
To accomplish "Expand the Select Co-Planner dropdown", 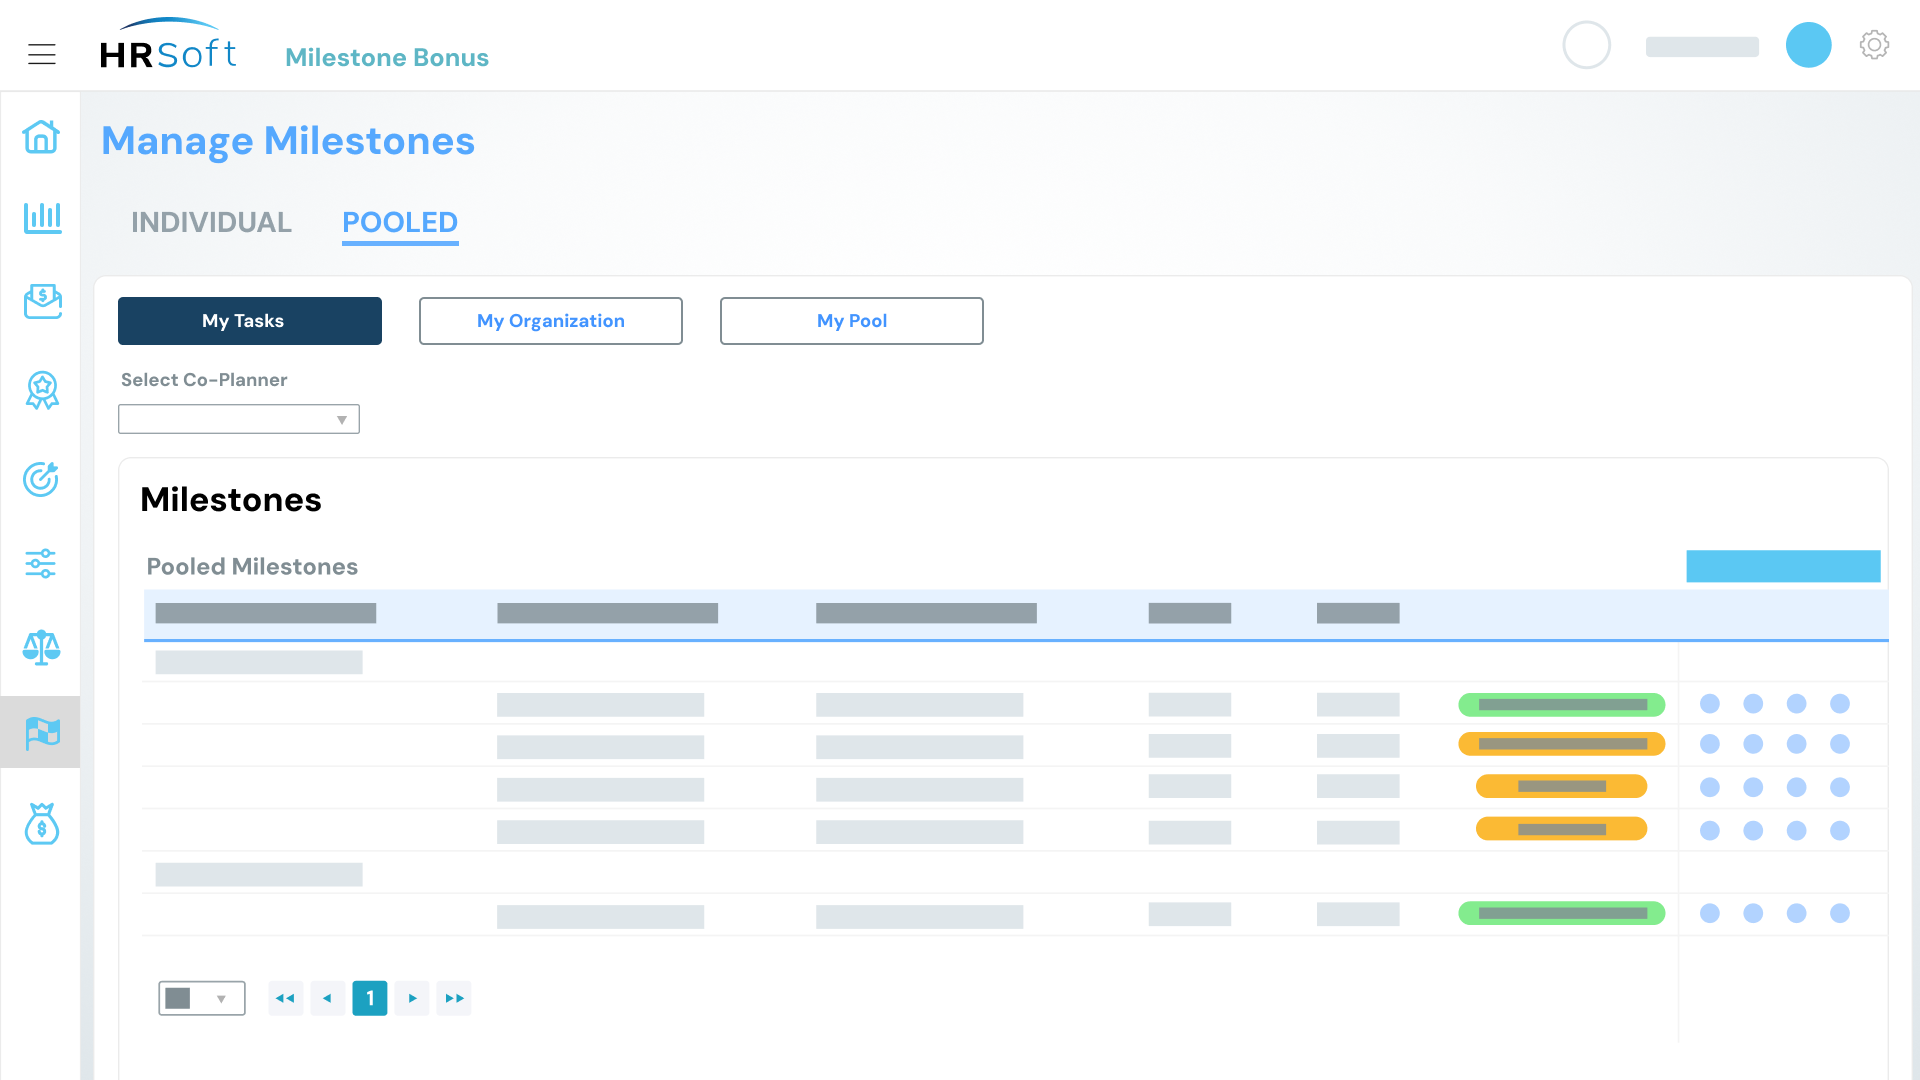I will tap(238, 419).
